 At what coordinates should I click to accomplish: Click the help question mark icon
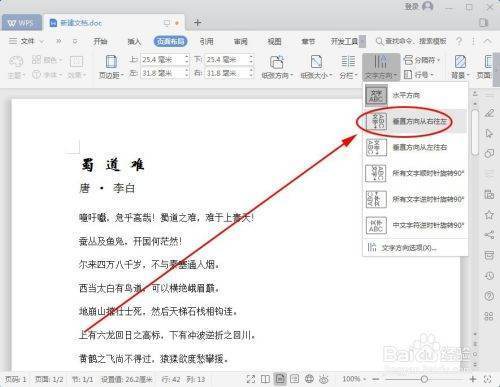click(459, 41)
